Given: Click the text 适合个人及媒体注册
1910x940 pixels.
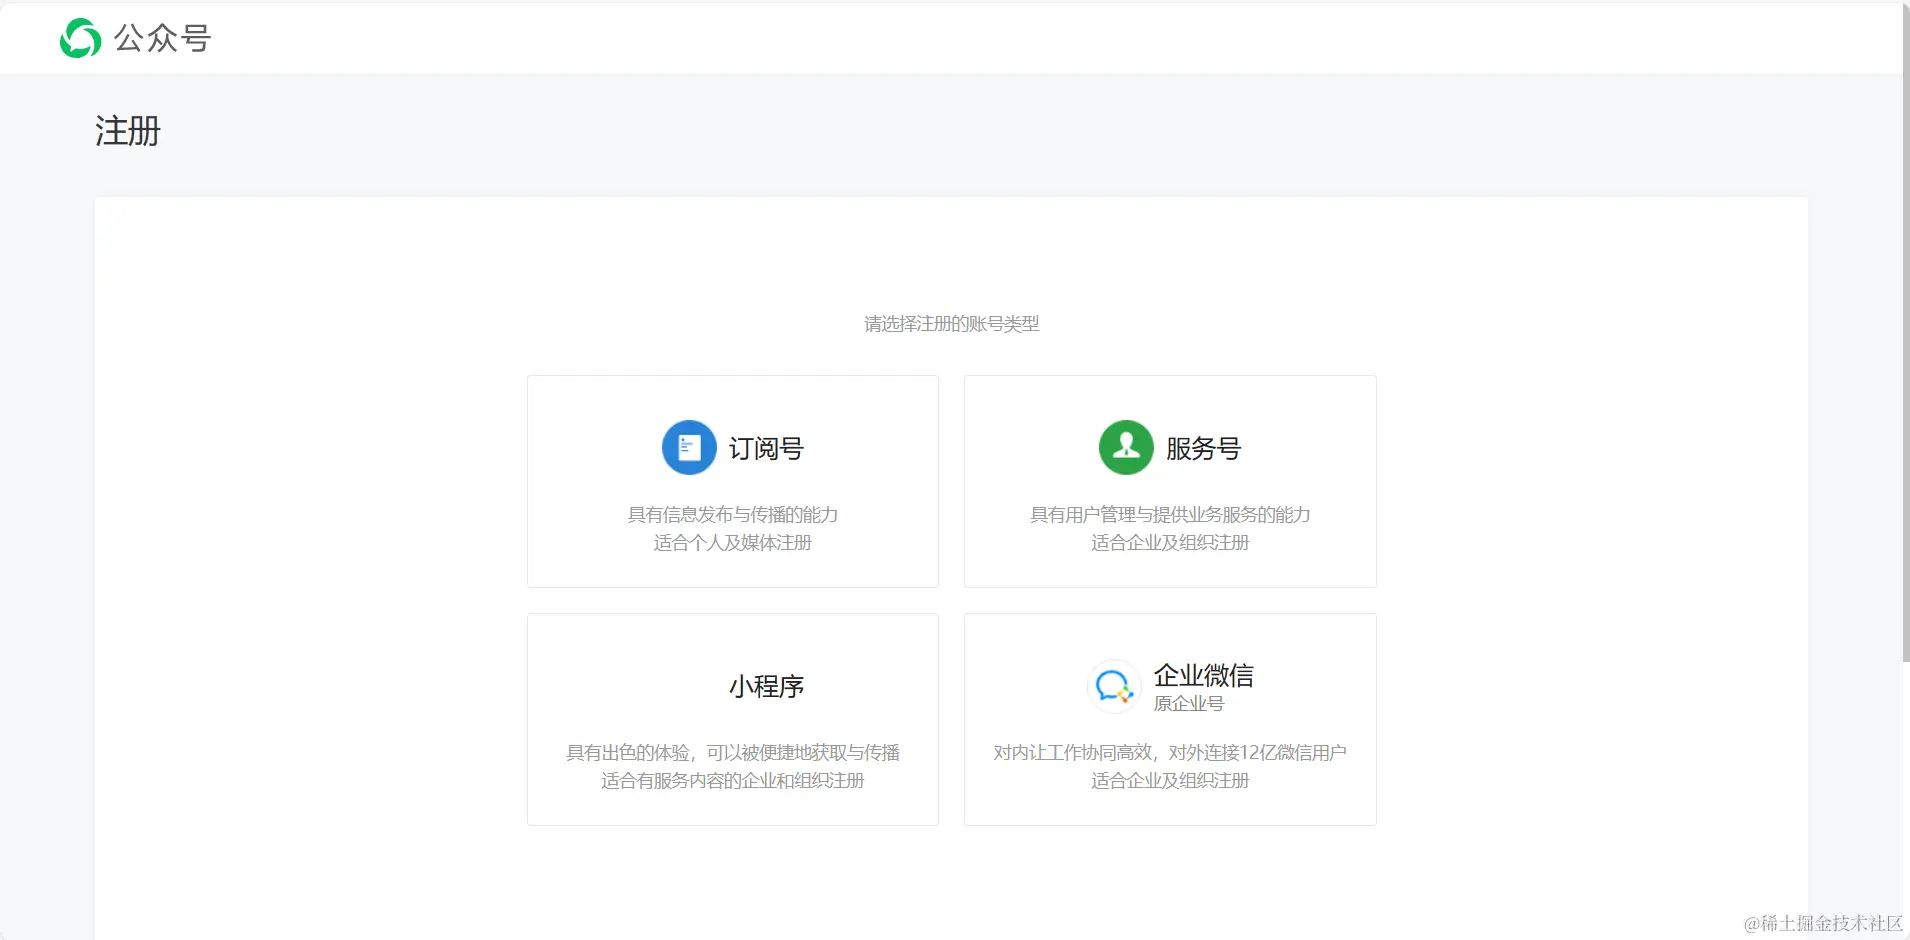Looking at the screenshot, I should 733,542.
